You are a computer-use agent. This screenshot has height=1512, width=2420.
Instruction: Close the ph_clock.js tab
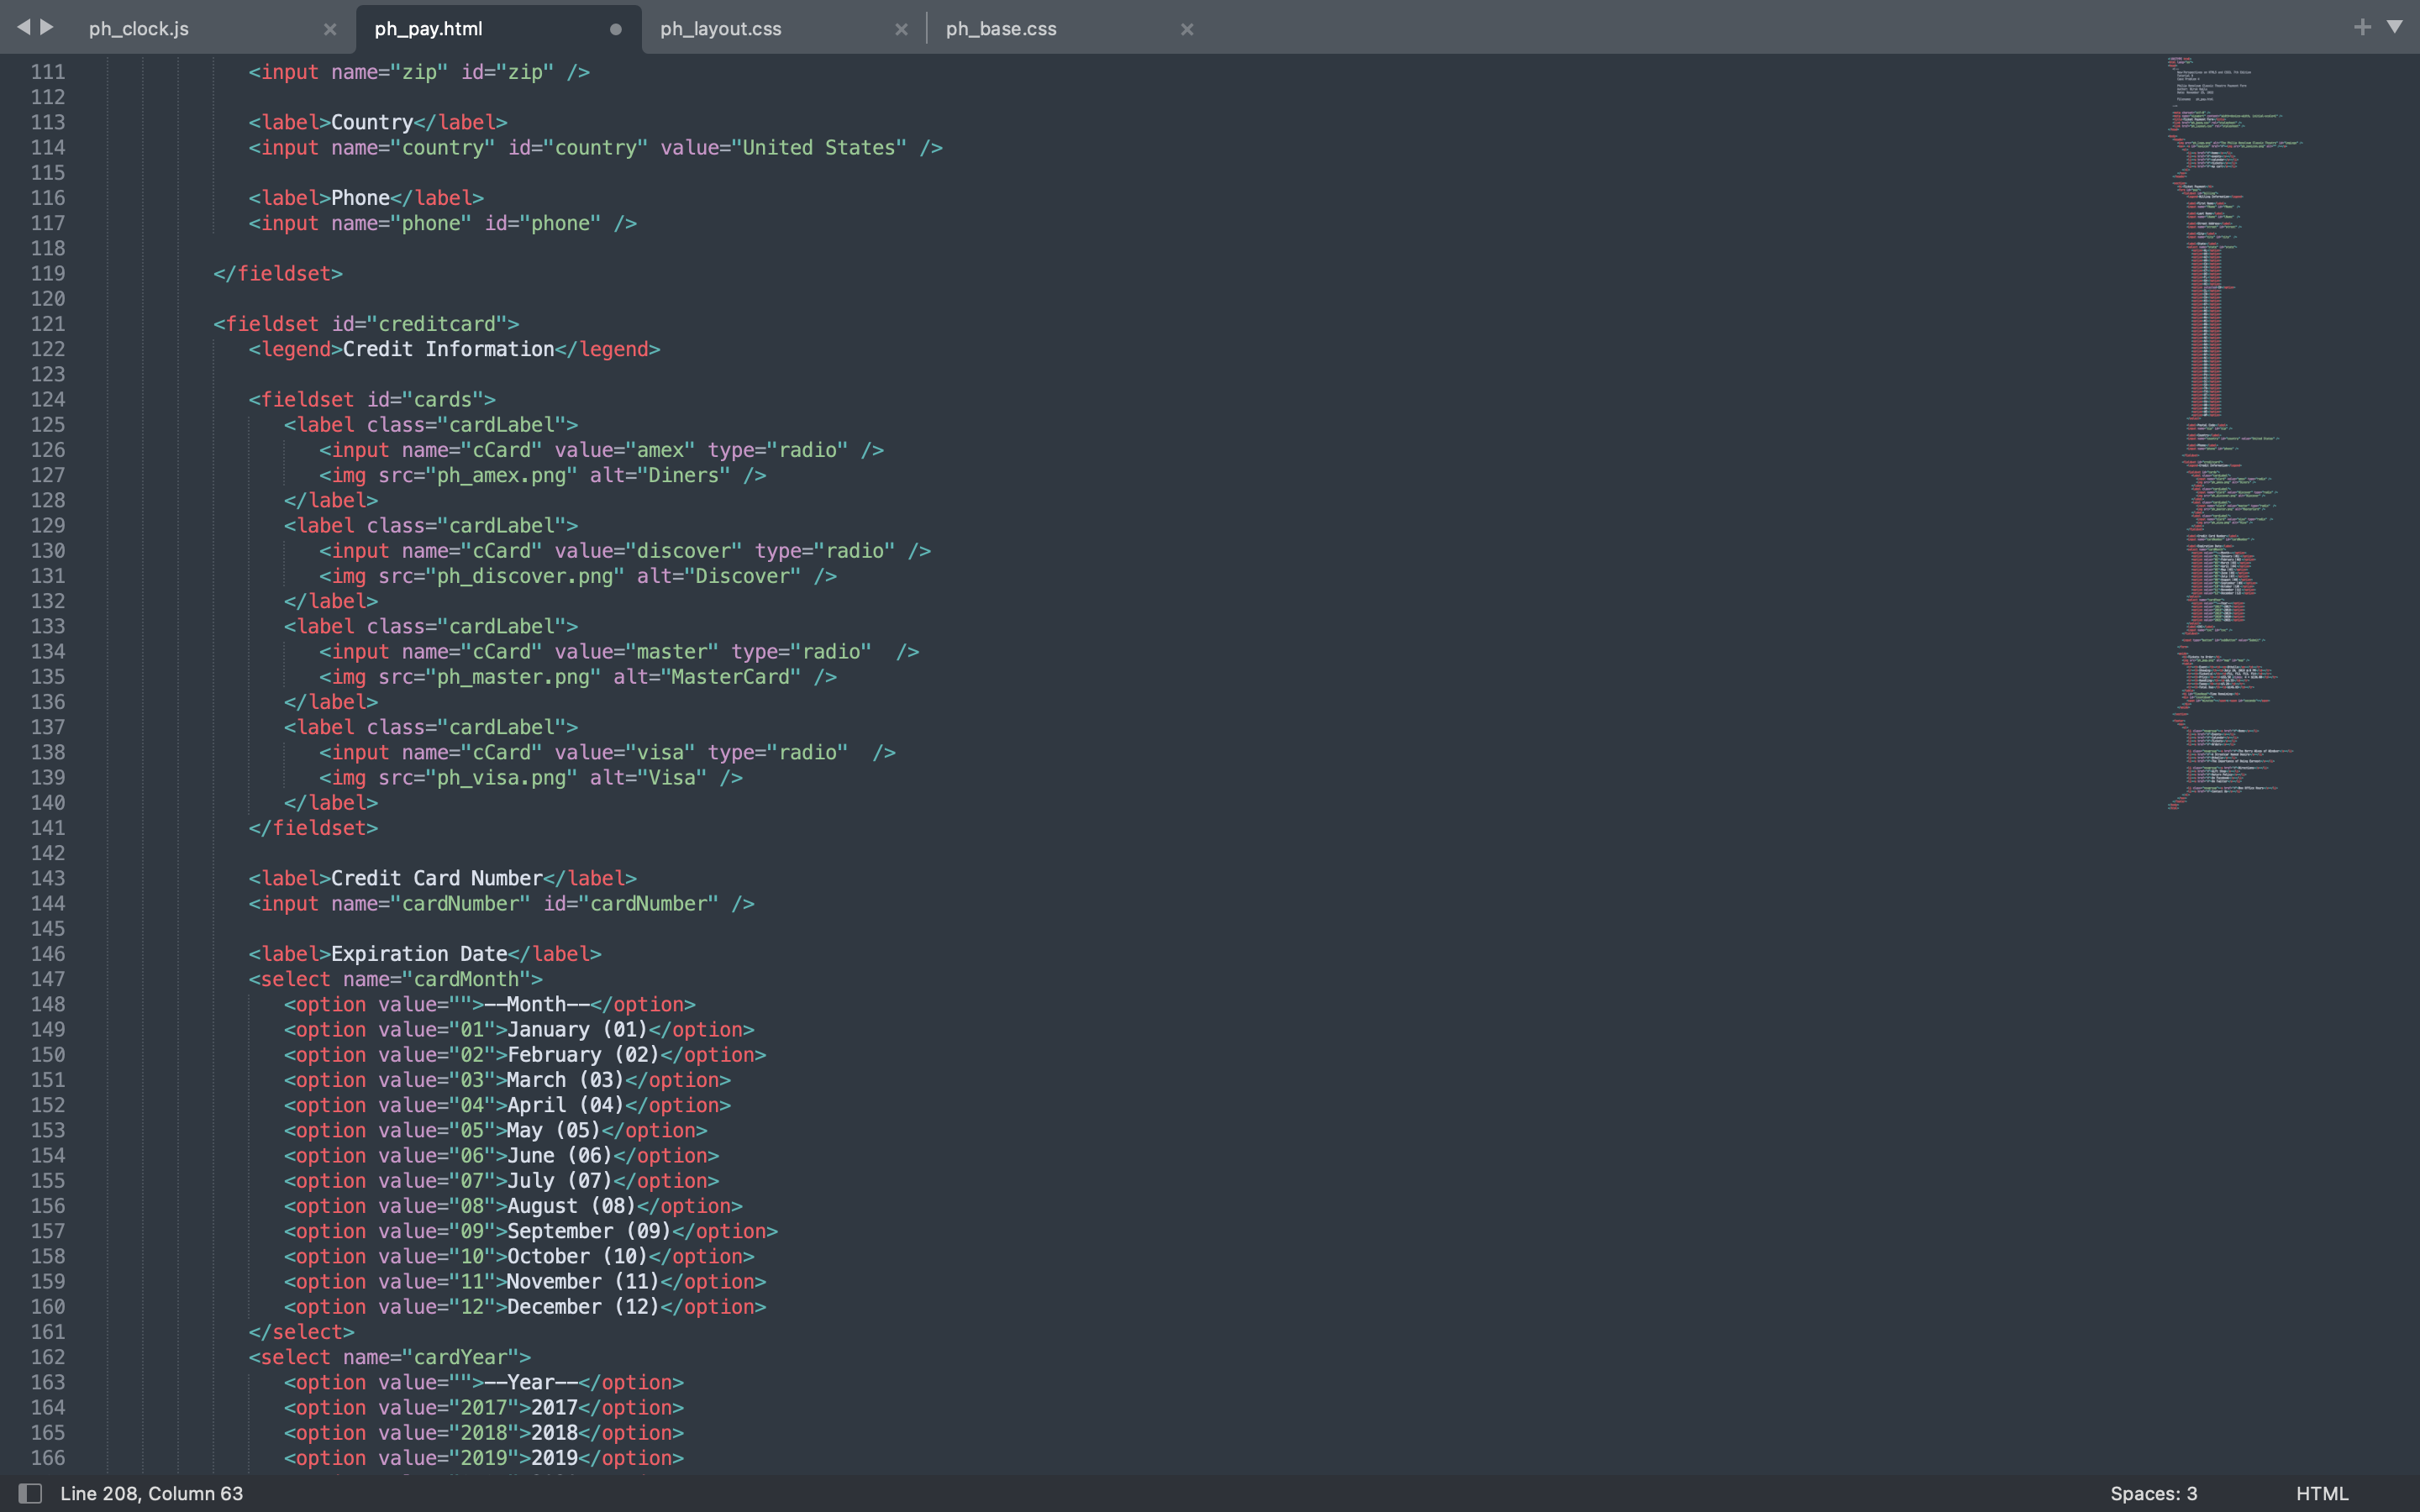[x=330, y=29]
